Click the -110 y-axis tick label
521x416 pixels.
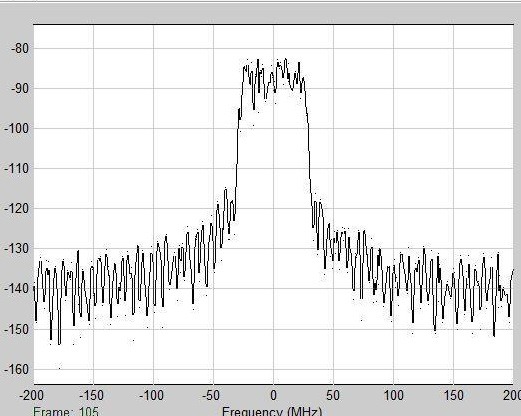pyautogui.click(x=17, y=169)
